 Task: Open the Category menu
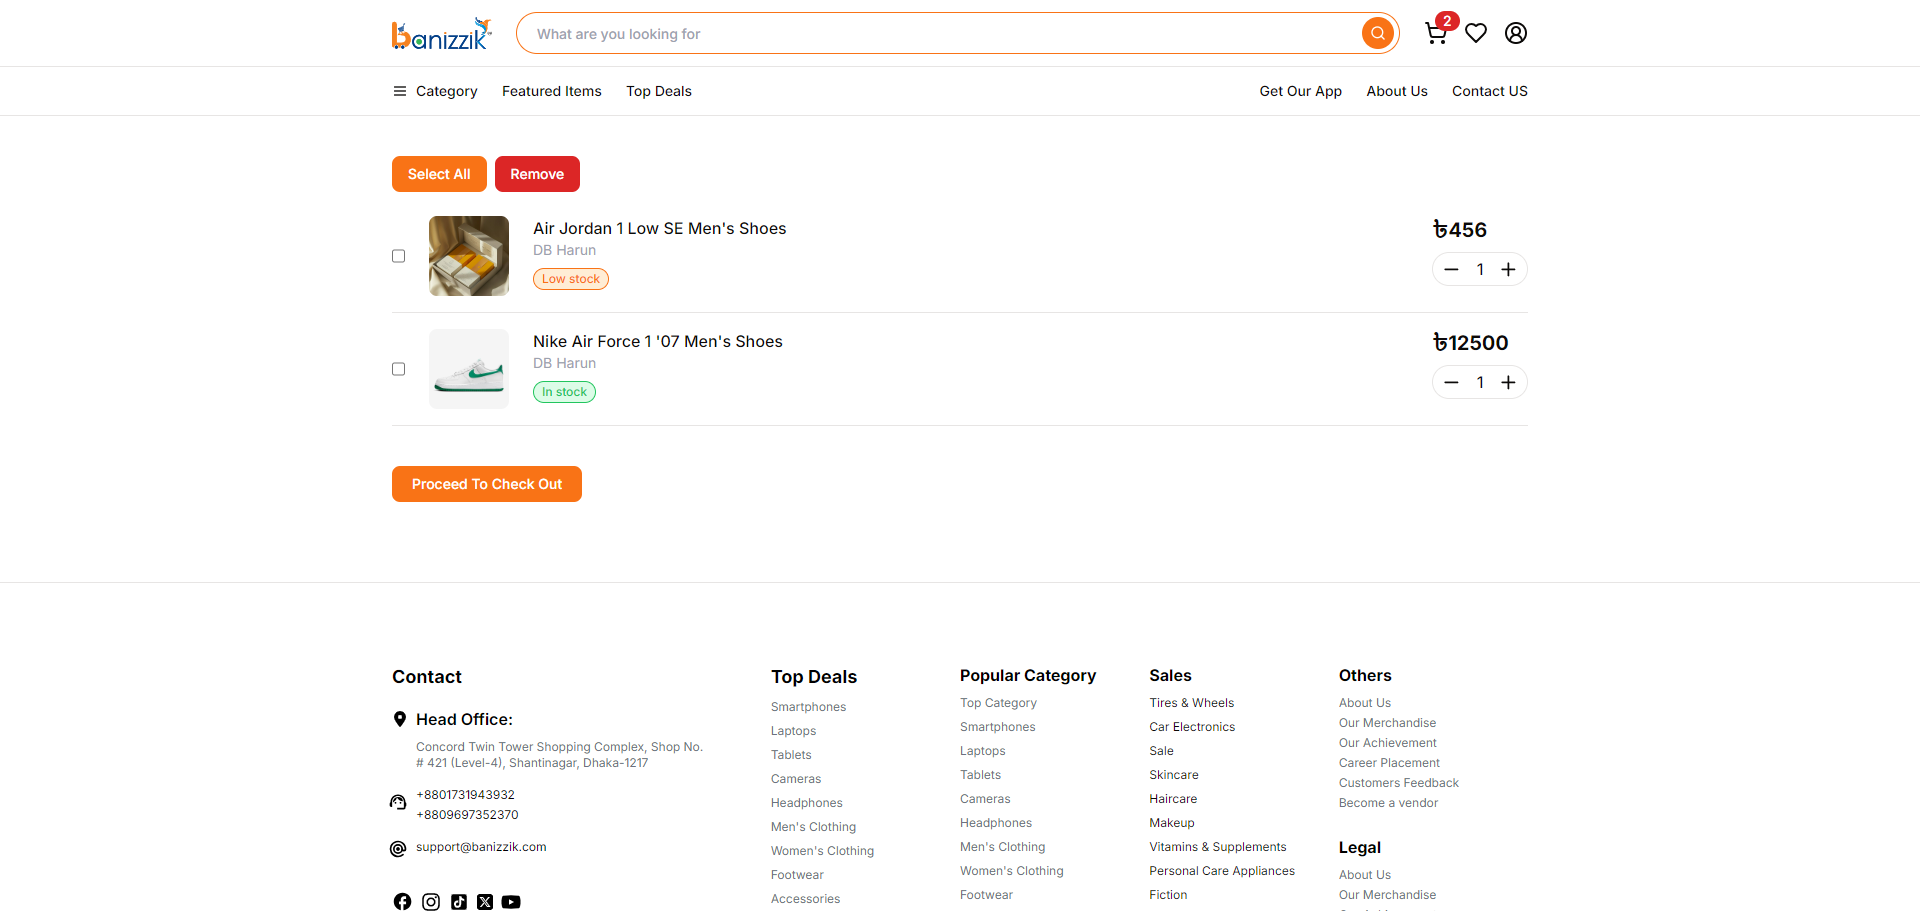446,91
